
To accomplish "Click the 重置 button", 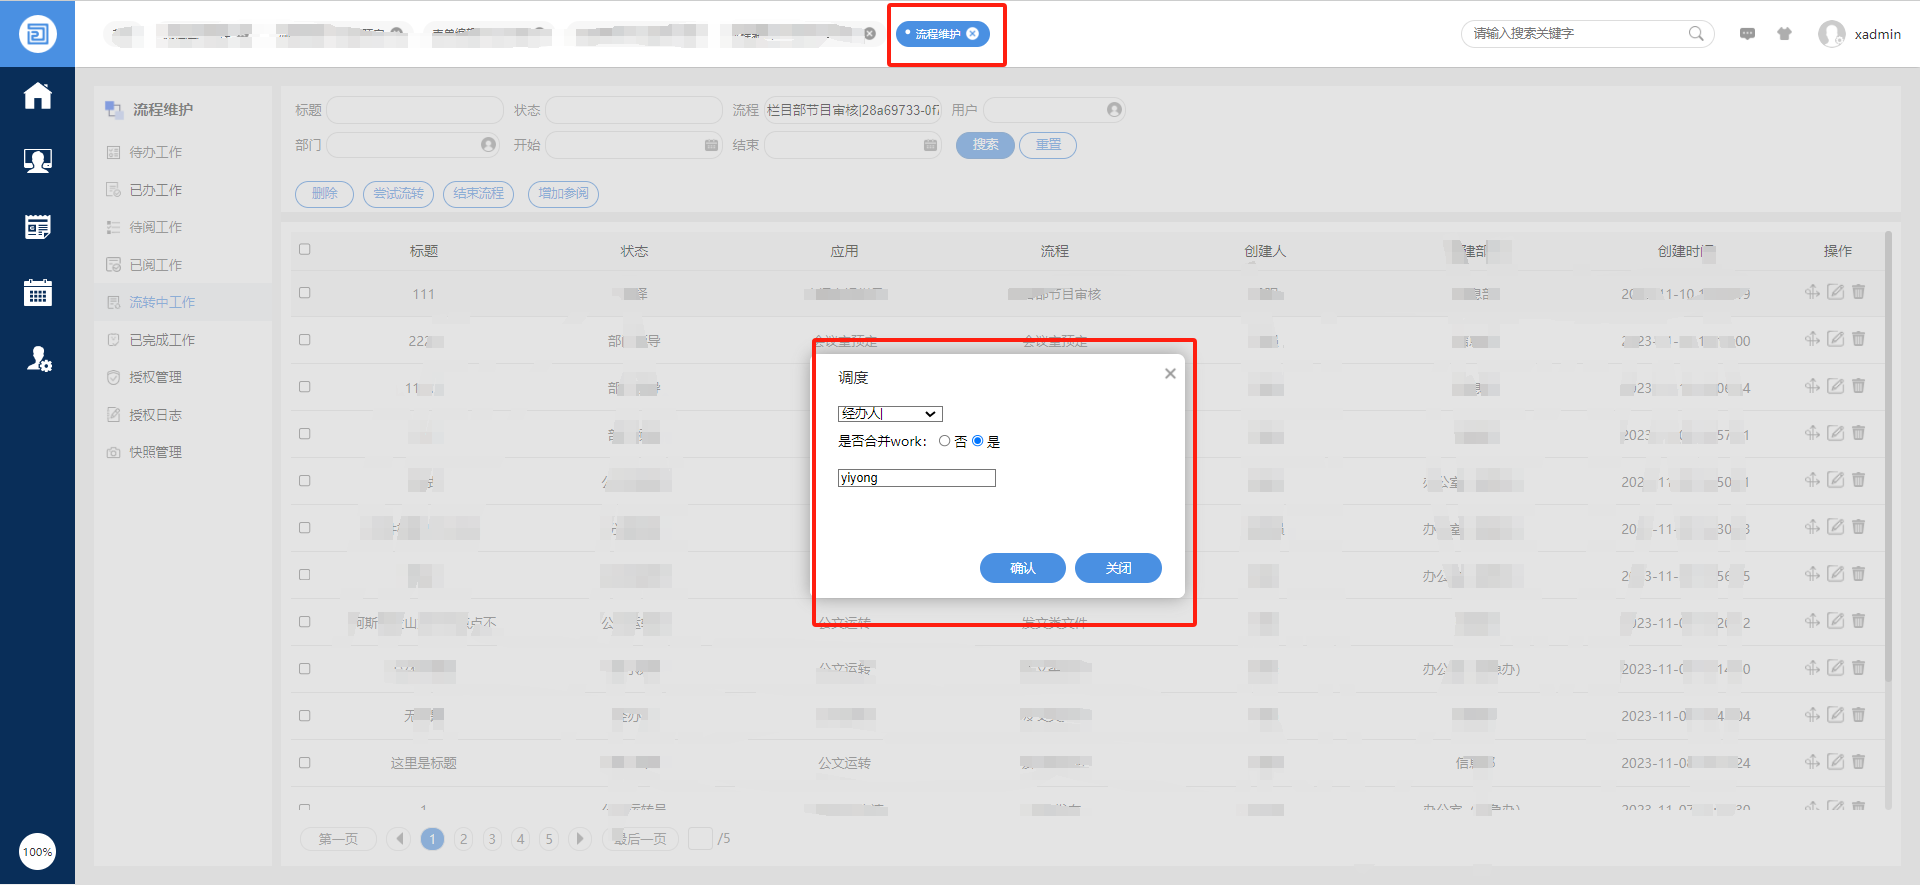I will point(1048,145).
